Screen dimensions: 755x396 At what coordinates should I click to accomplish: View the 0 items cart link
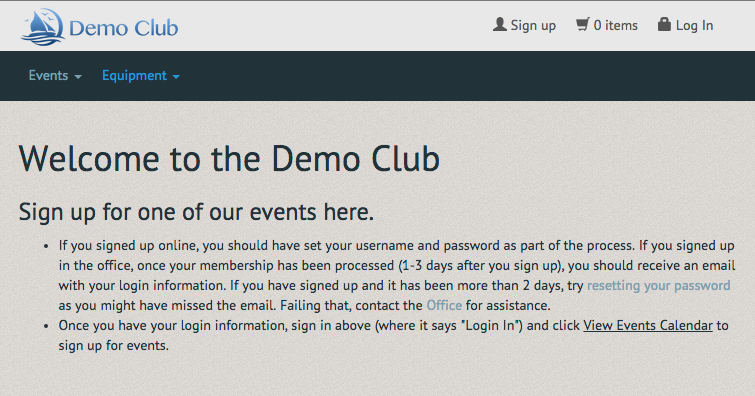(x=615, y=25)
